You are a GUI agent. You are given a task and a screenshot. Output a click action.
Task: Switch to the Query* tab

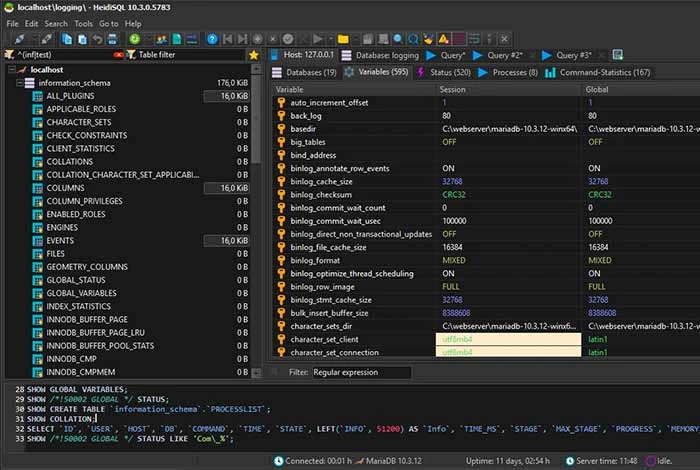(446, 55)
